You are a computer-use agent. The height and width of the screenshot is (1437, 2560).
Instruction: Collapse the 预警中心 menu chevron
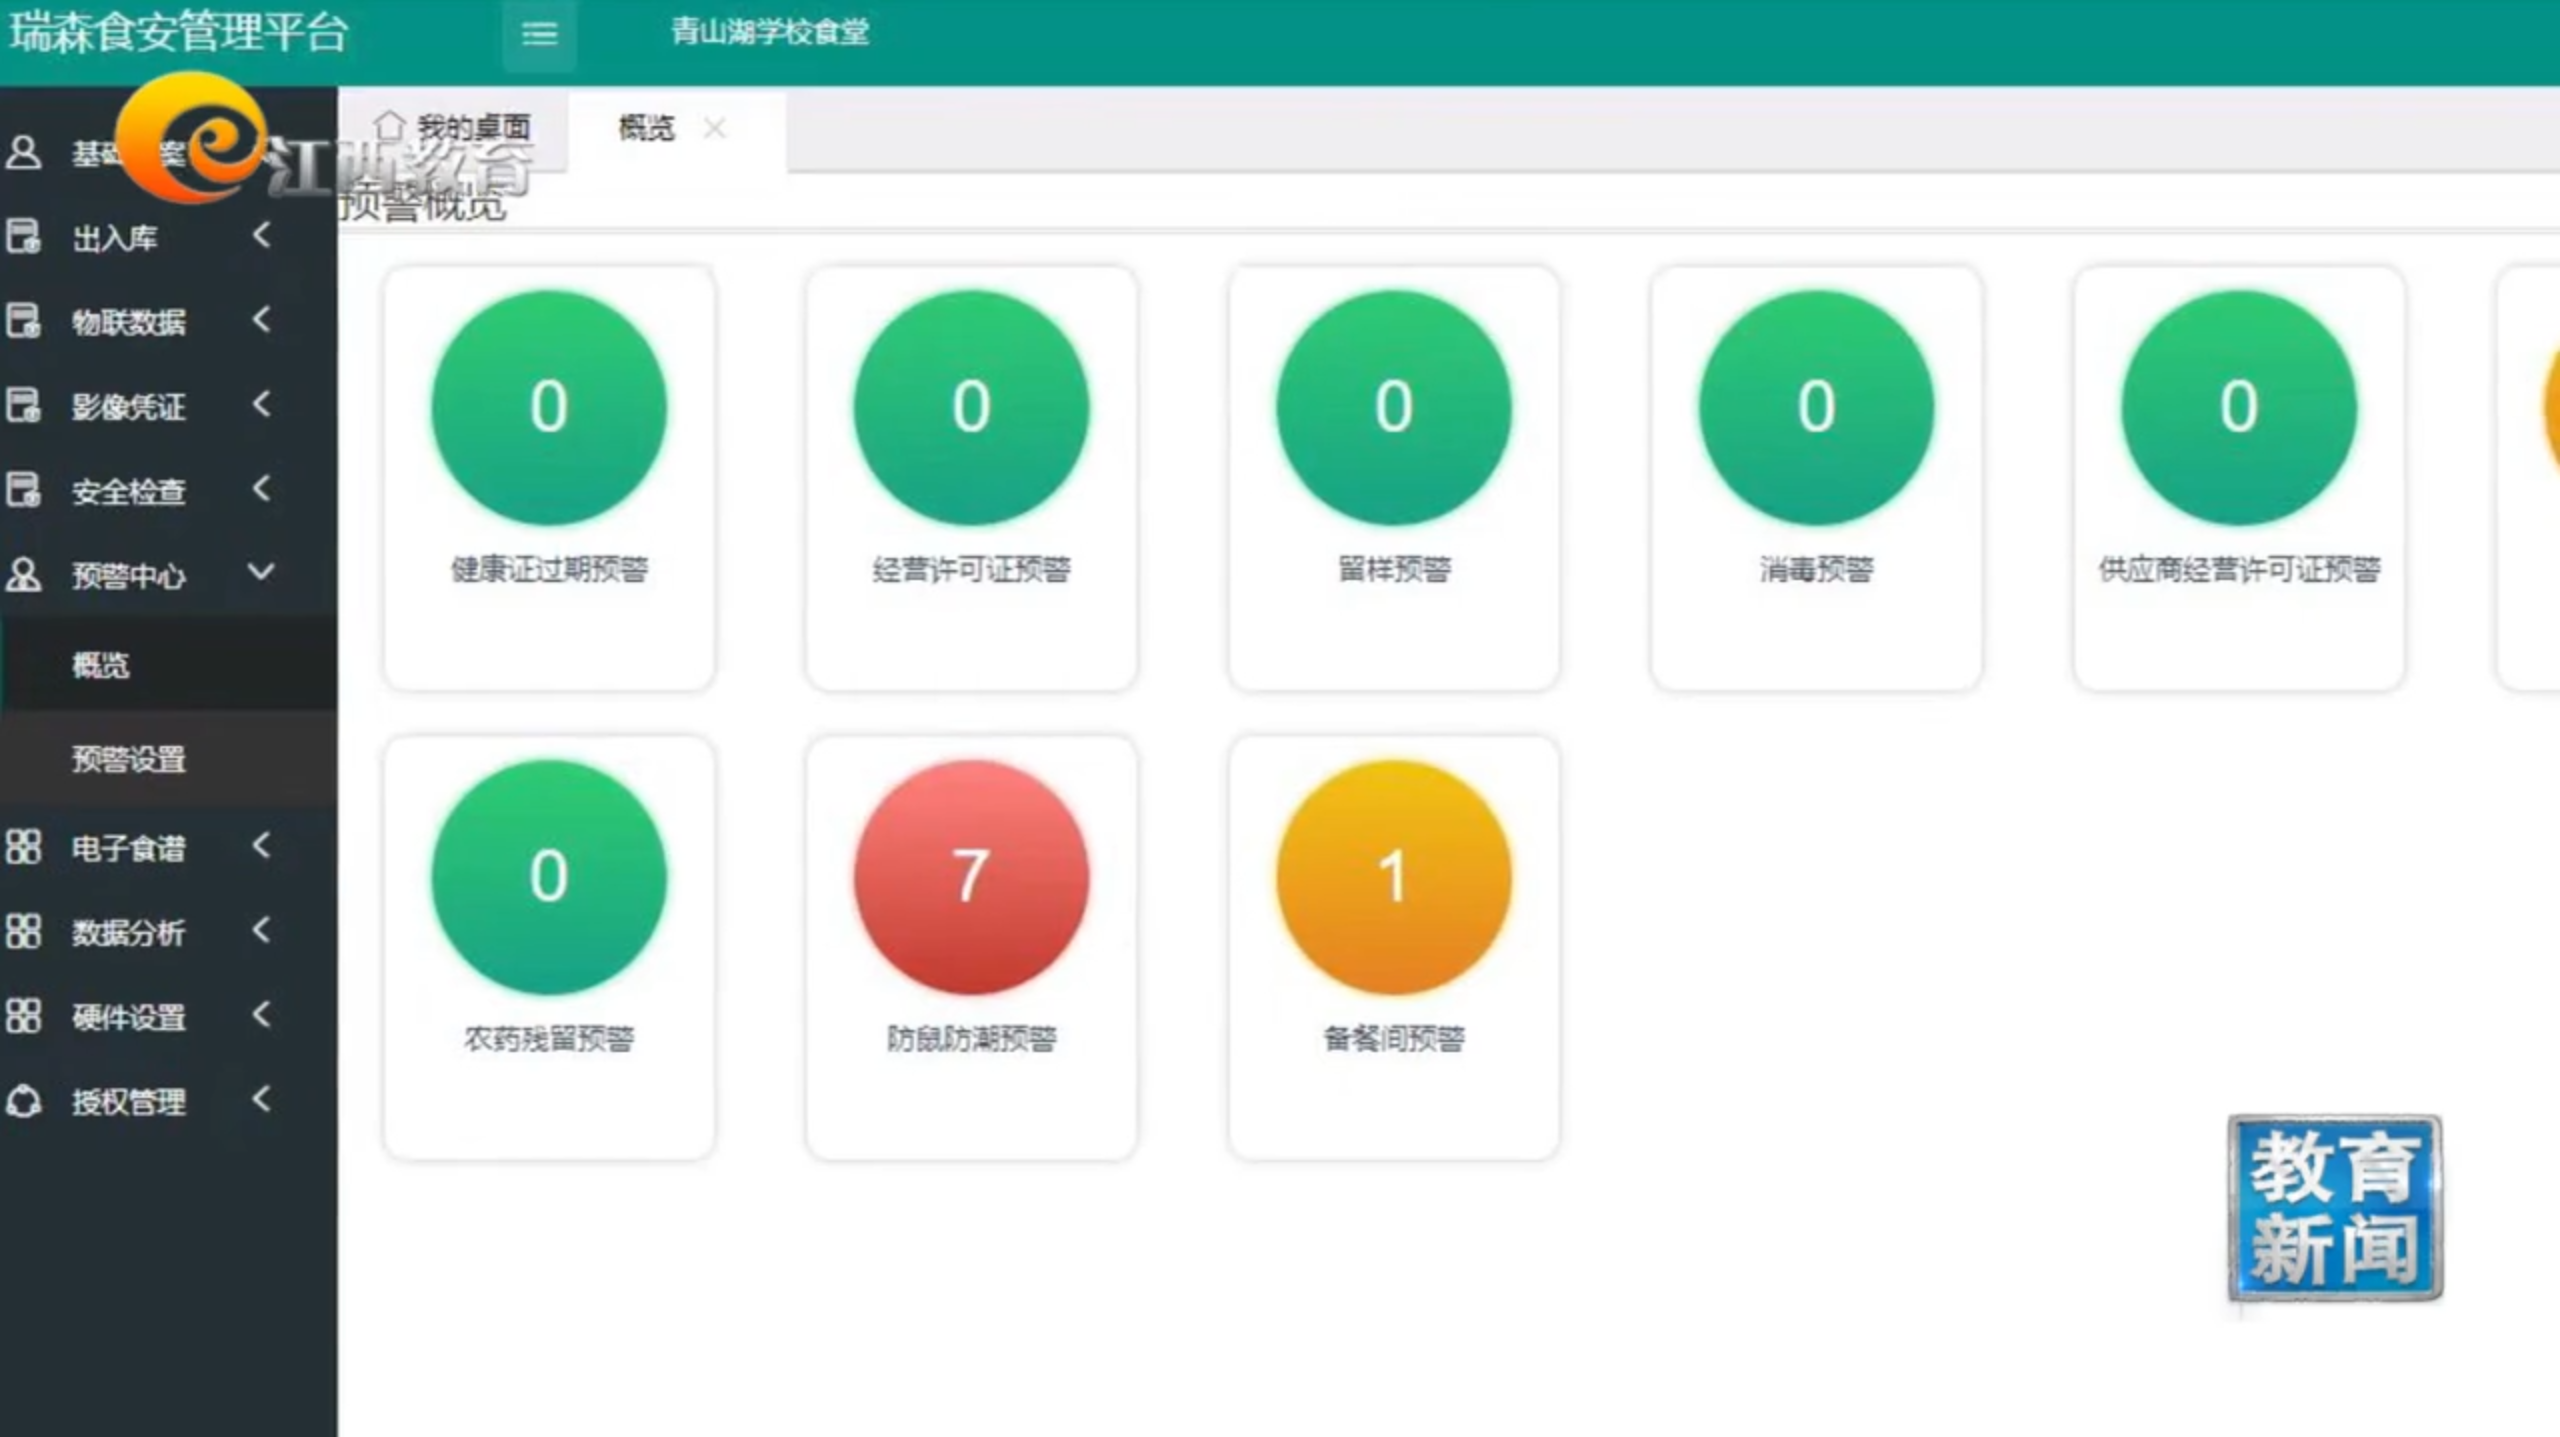262,573
